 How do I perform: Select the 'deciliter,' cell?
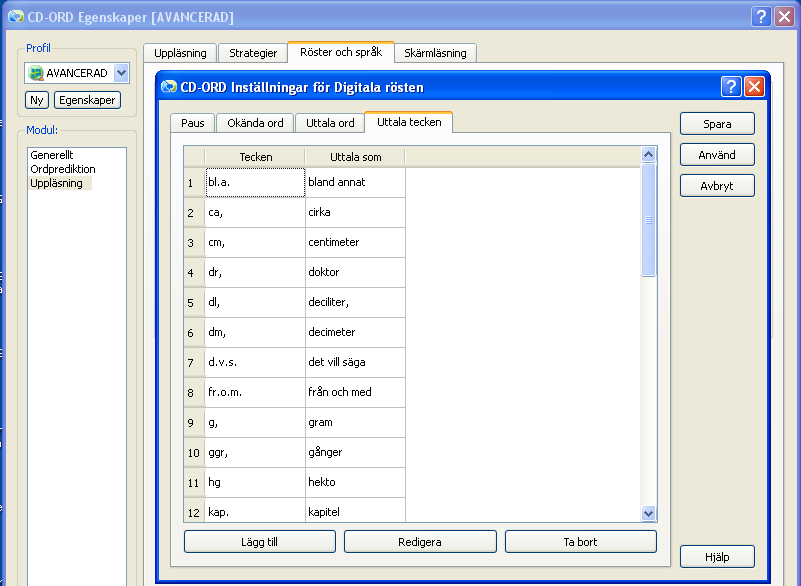pyautogui.click(x=356, y=302)
